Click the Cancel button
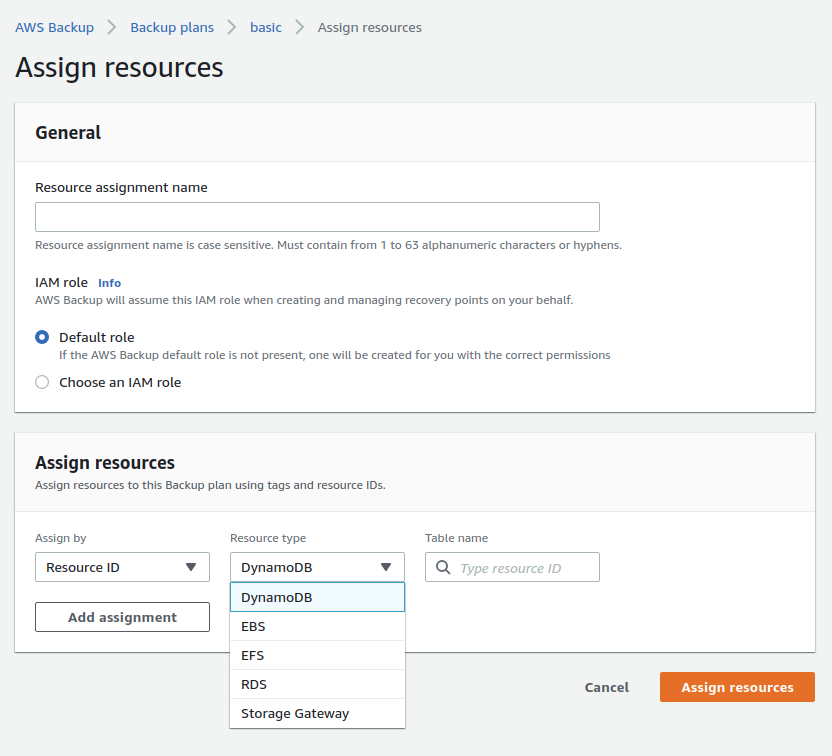 pos(606,687)
